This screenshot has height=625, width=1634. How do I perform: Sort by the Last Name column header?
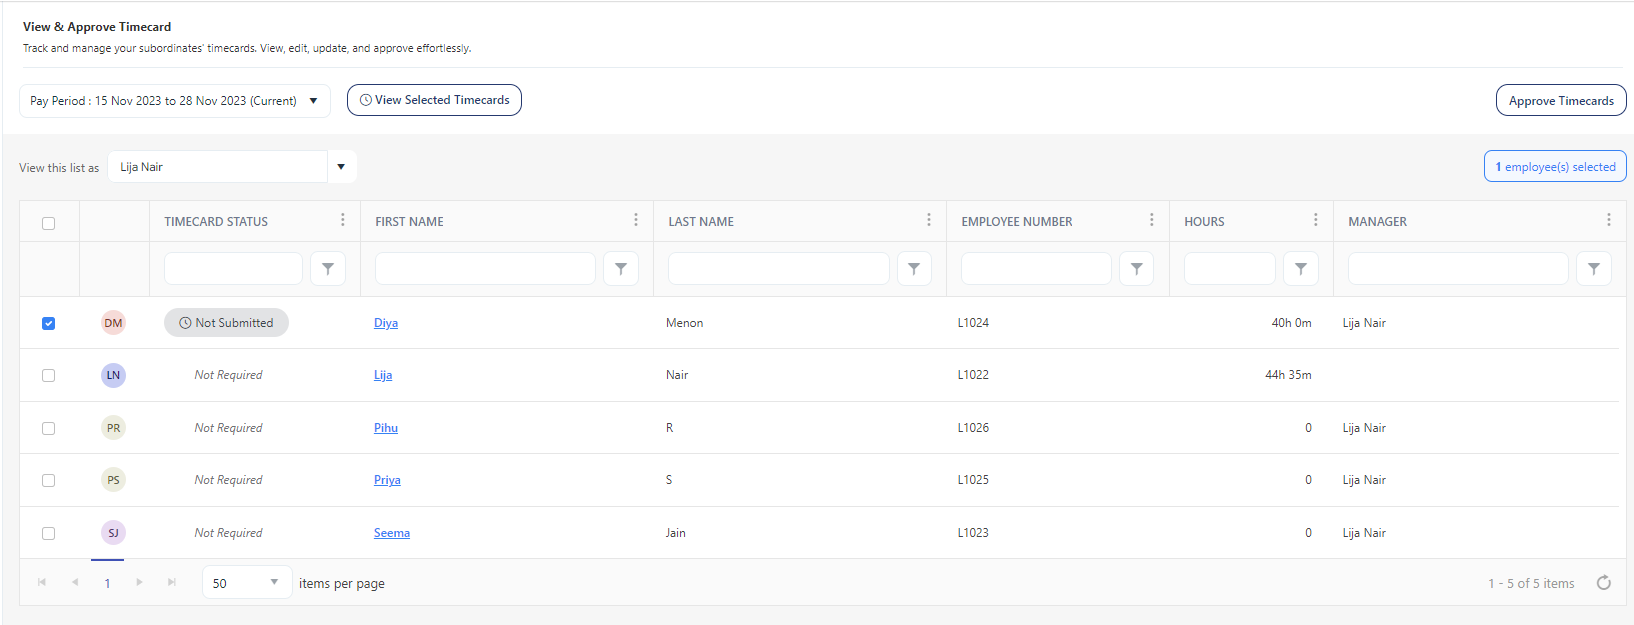(701, 222)
